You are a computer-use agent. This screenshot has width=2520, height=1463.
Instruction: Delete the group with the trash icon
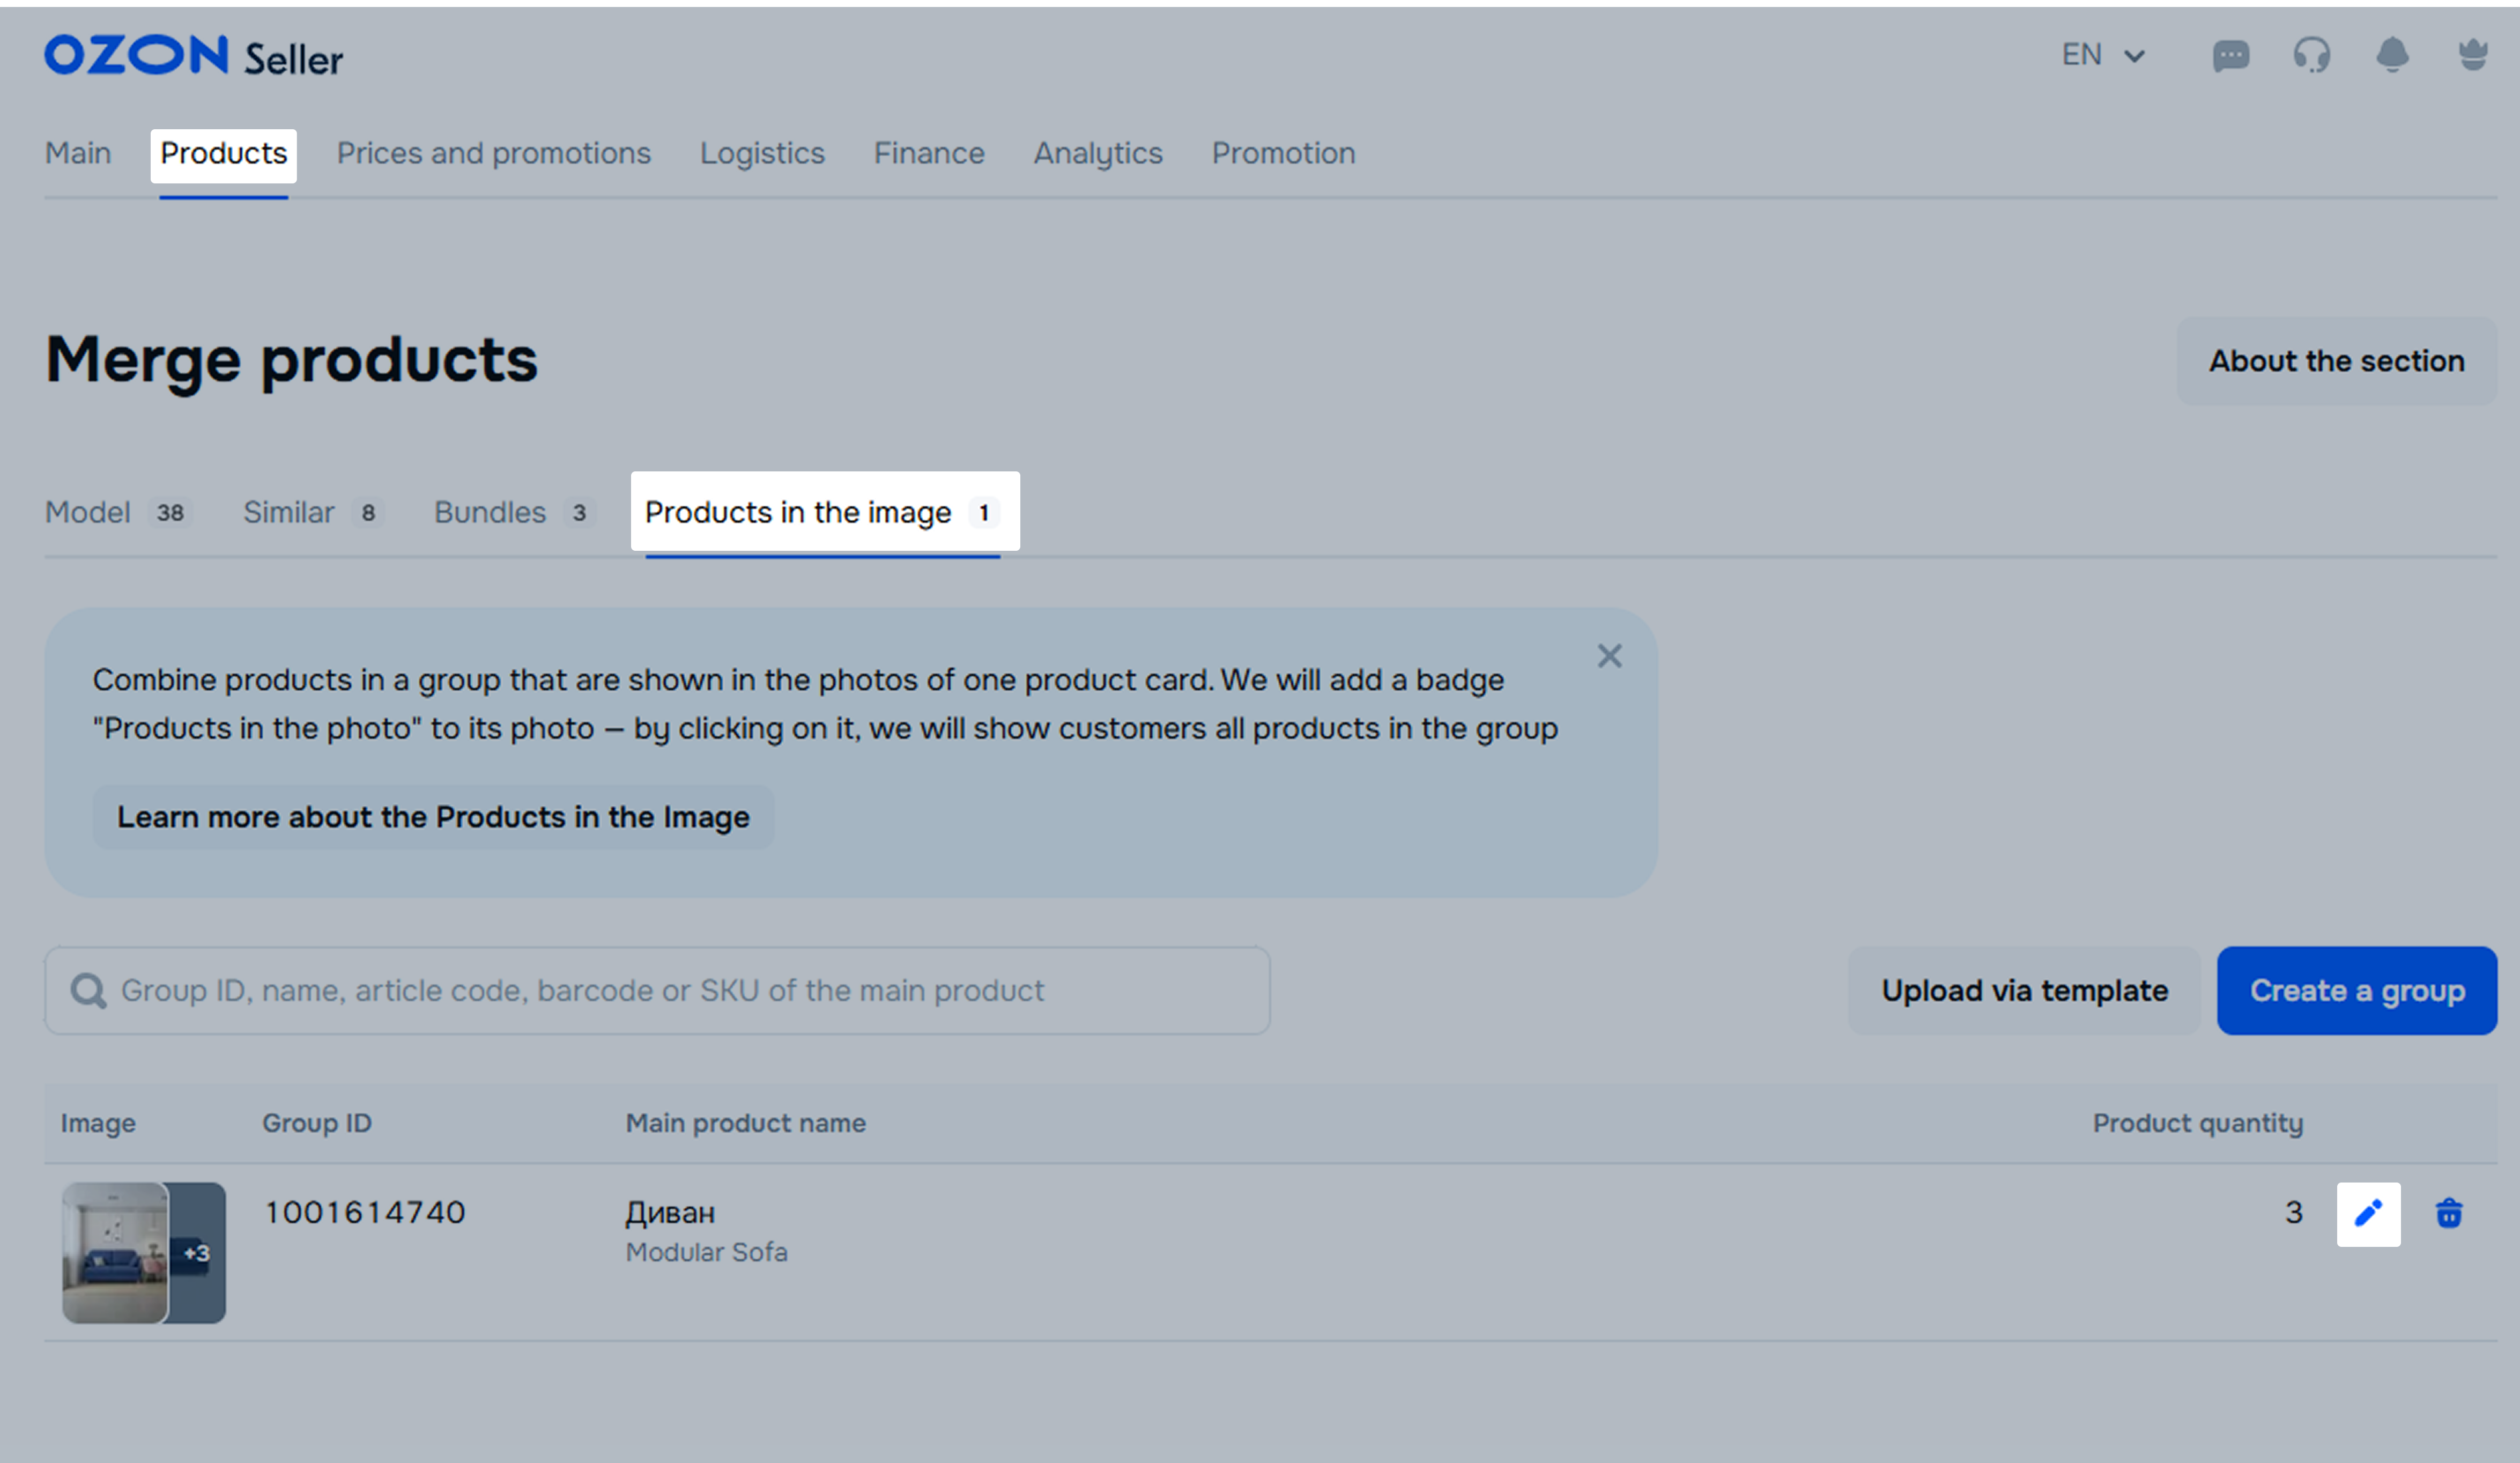click(2449, 1214)
